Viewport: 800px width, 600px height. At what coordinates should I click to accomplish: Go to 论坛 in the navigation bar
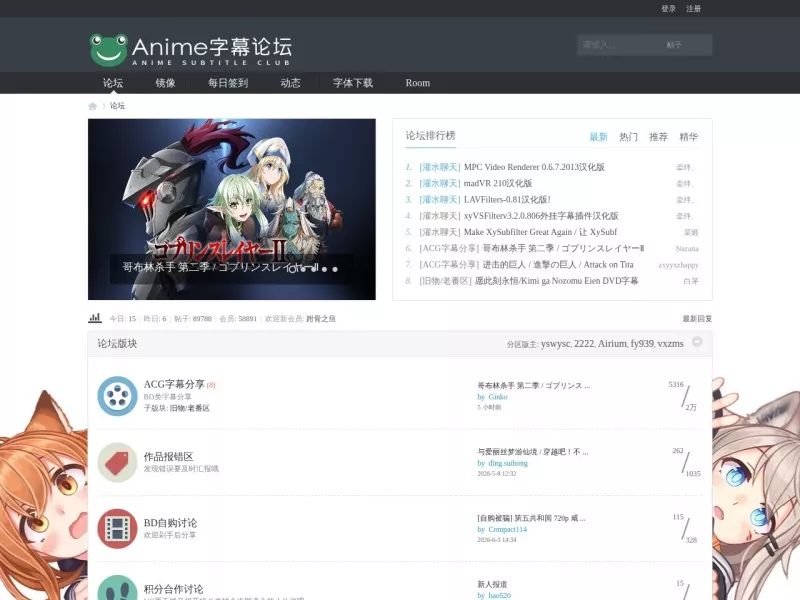click(x=113, y=83)
